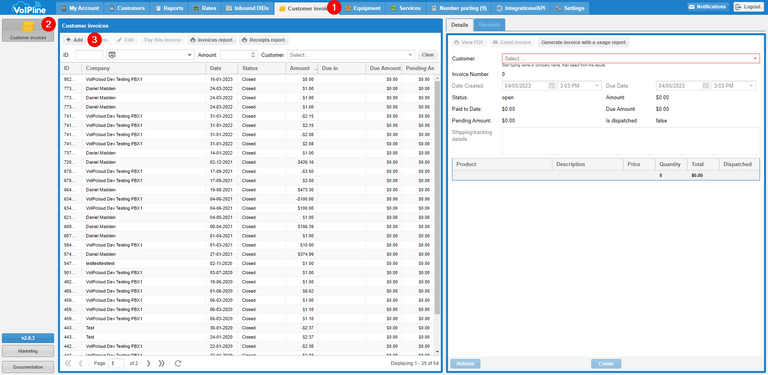The image size is (768, 375).
Task: Click the Create button
Action: coord(606,364)
